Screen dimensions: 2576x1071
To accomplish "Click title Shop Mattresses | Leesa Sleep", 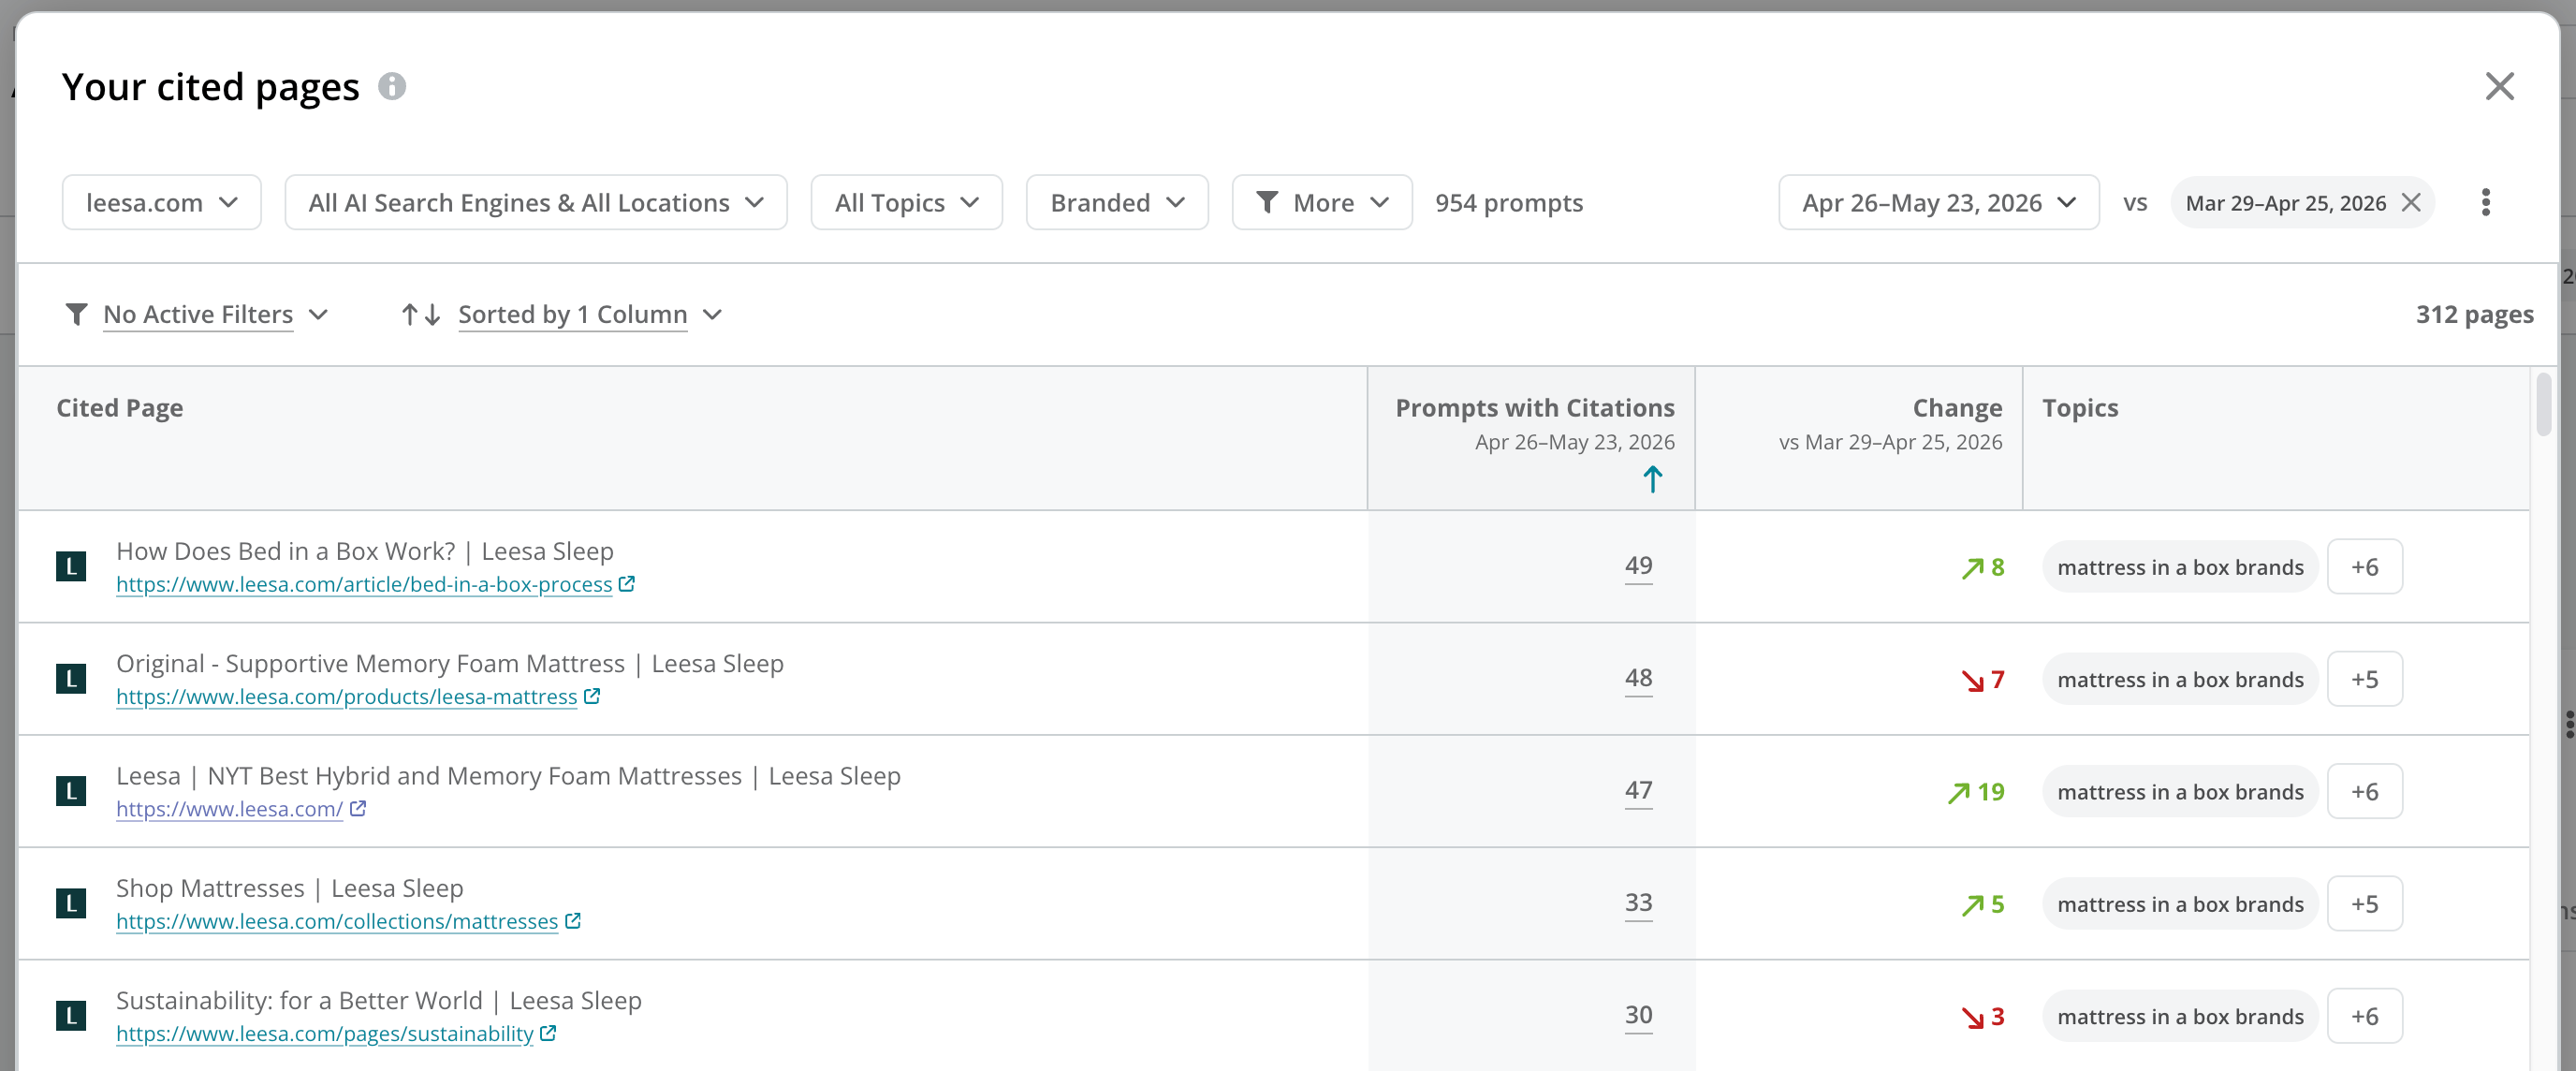I will tap(290, 888).
